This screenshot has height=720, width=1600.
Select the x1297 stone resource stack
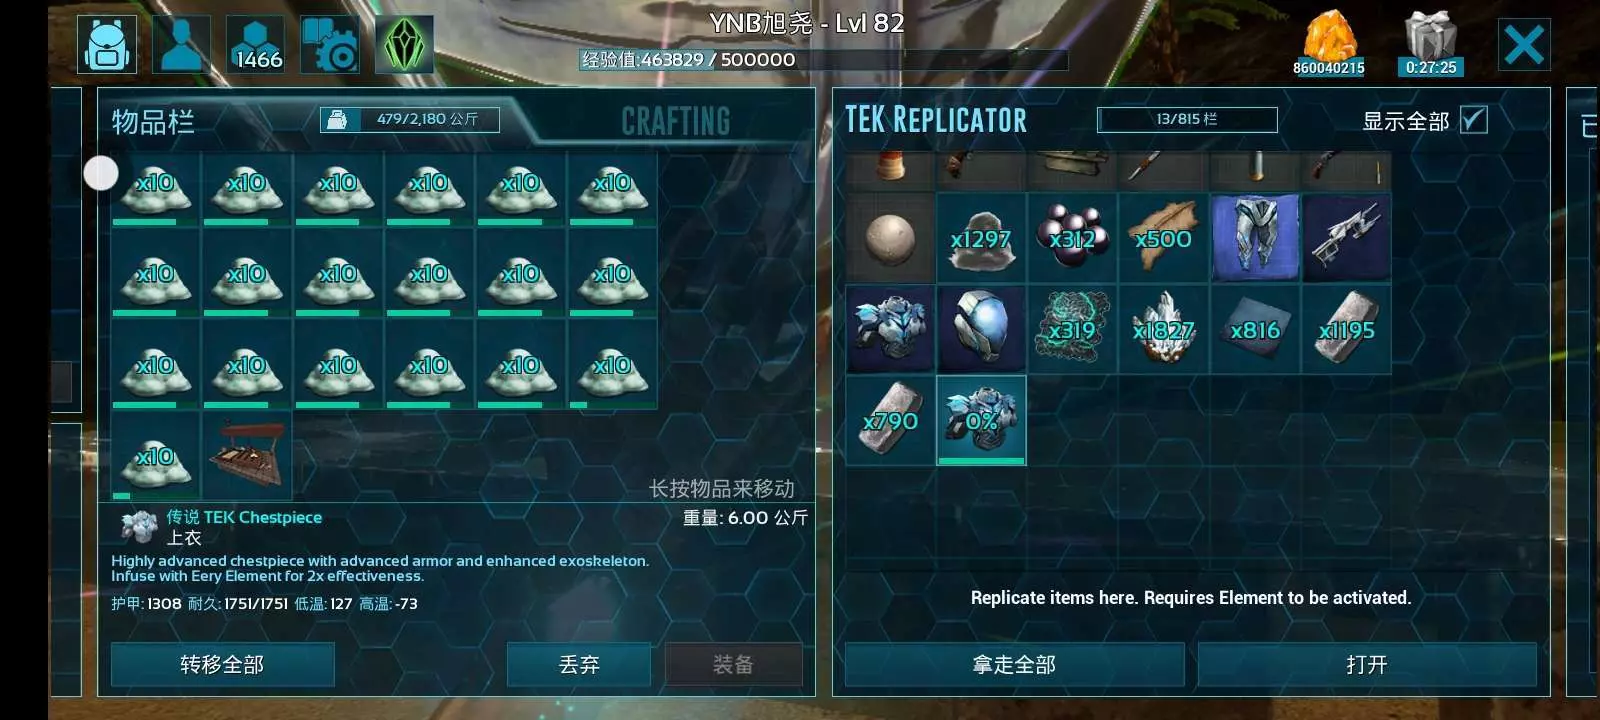pos(981,238)
